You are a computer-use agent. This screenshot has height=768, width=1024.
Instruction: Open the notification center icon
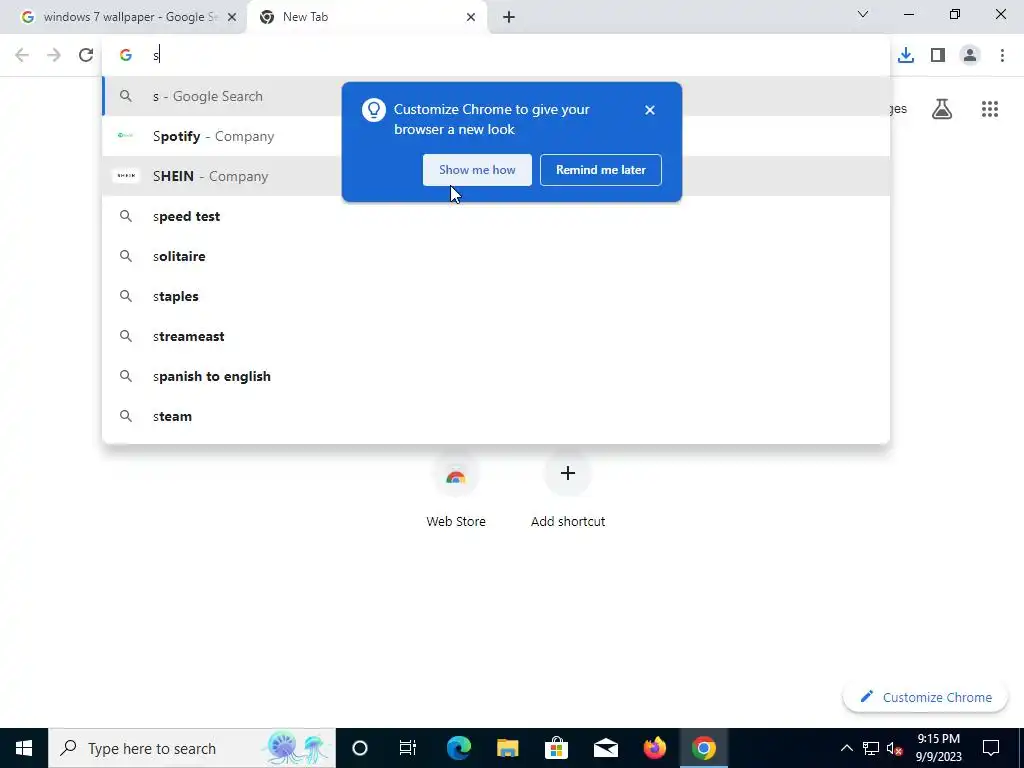click(x=991, y=748)
